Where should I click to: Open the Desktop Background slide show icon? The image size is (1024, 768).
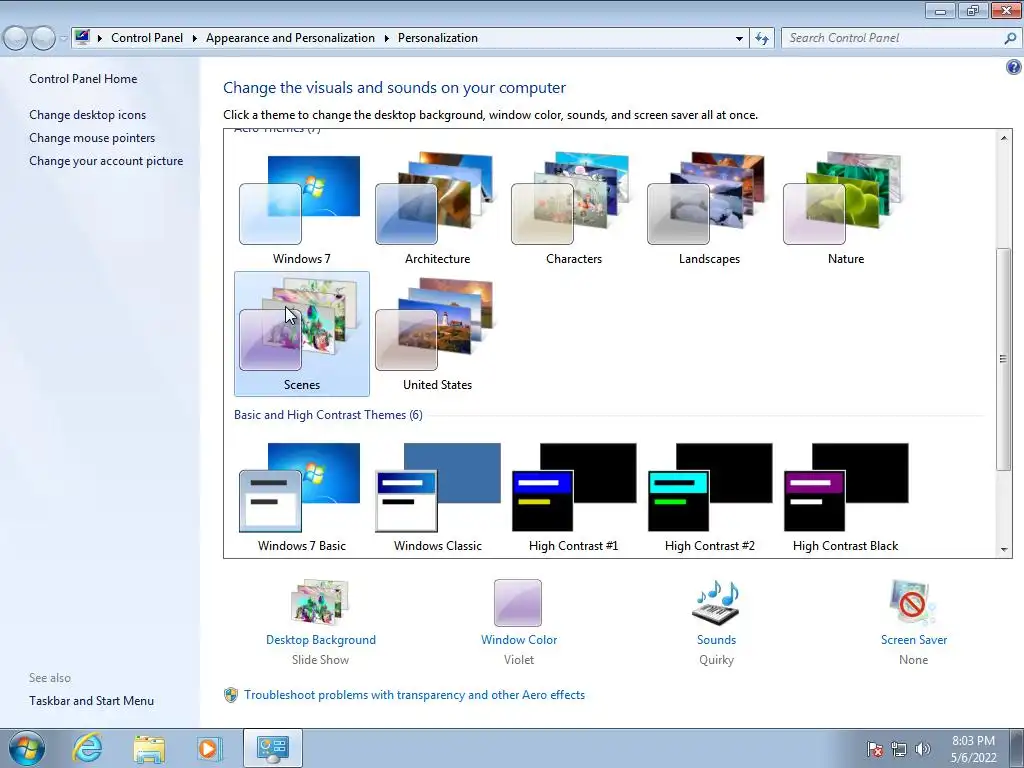[x=320, y=602]
